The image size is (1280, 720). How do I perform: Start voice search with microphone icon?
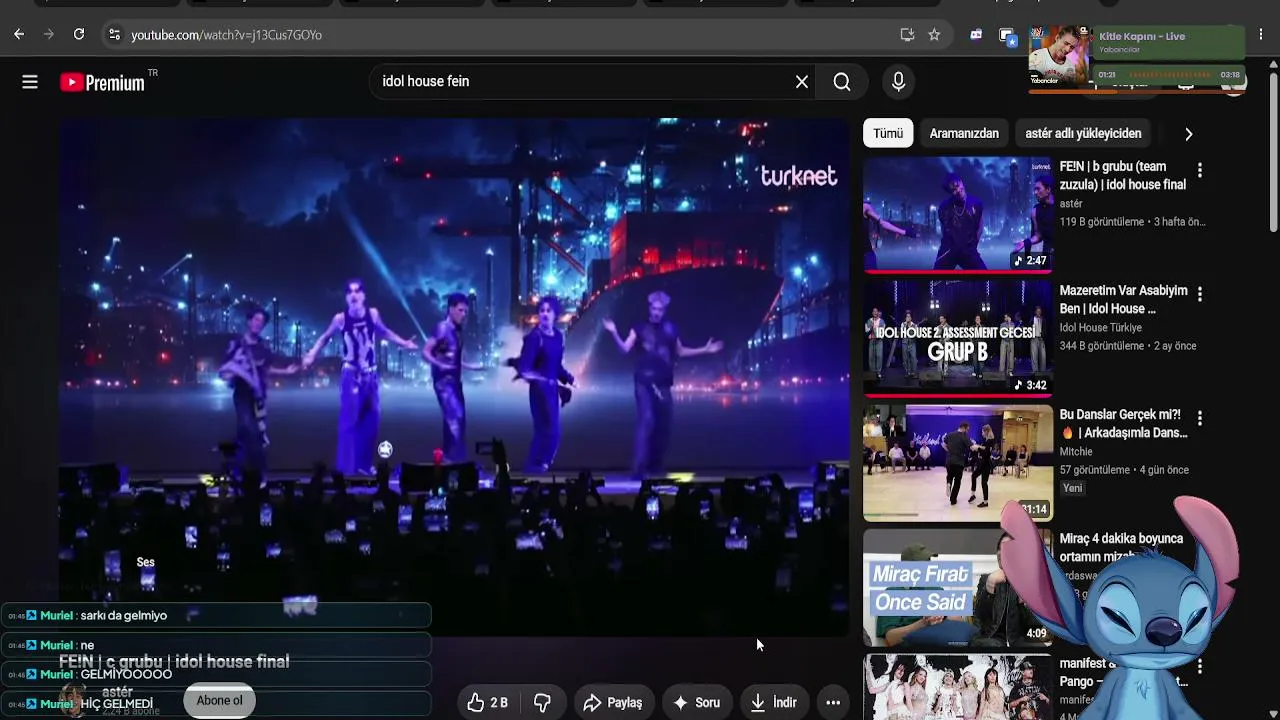point(898,82)
